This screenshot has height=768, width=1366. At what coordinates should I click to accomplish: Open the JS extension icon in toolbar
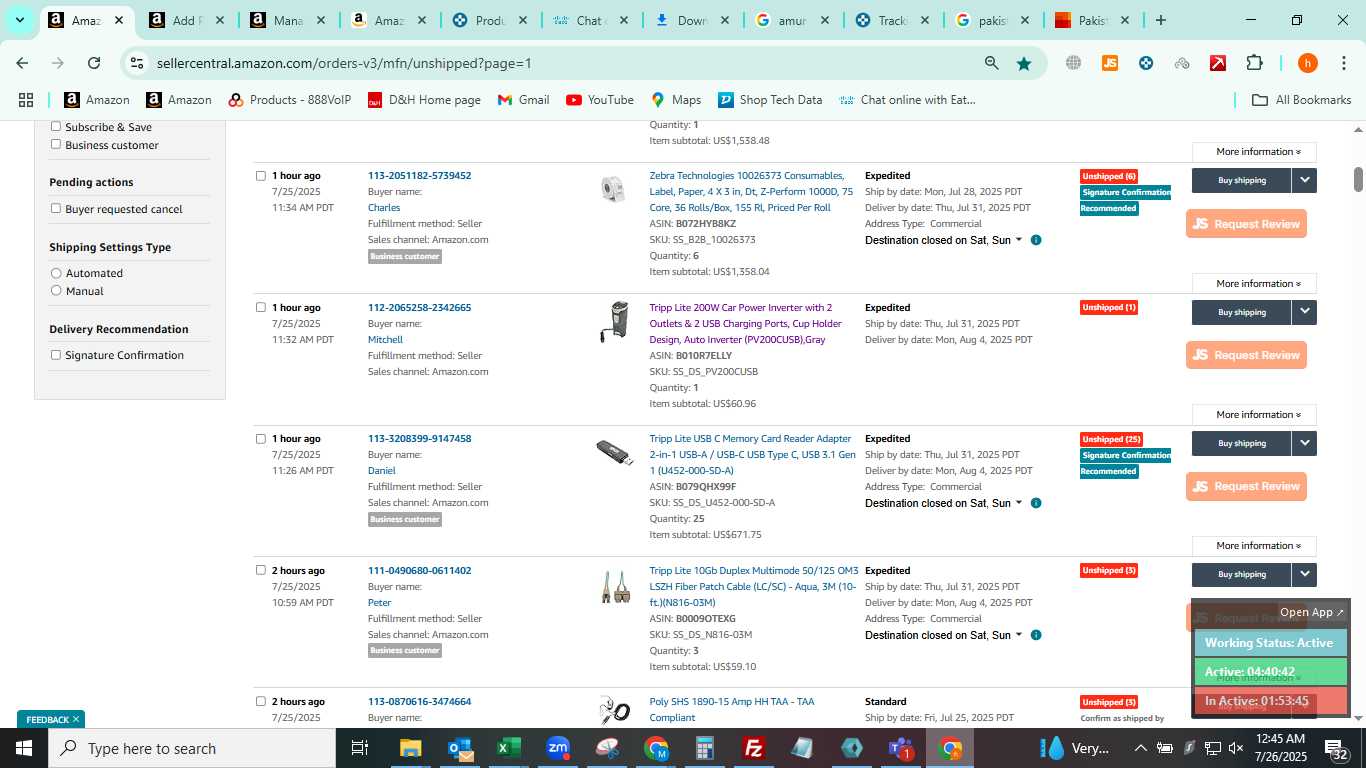click(1109, 63)
